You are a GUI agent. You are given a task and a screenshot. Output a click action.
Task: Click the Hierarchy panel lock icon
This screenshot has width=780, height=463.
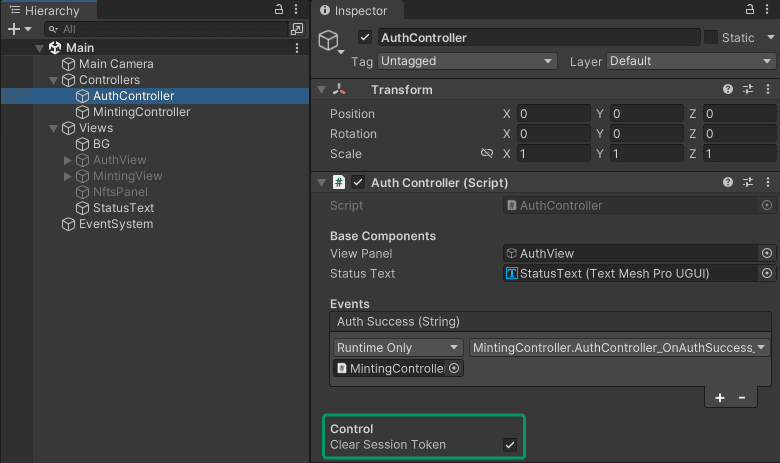pos(279,10)
